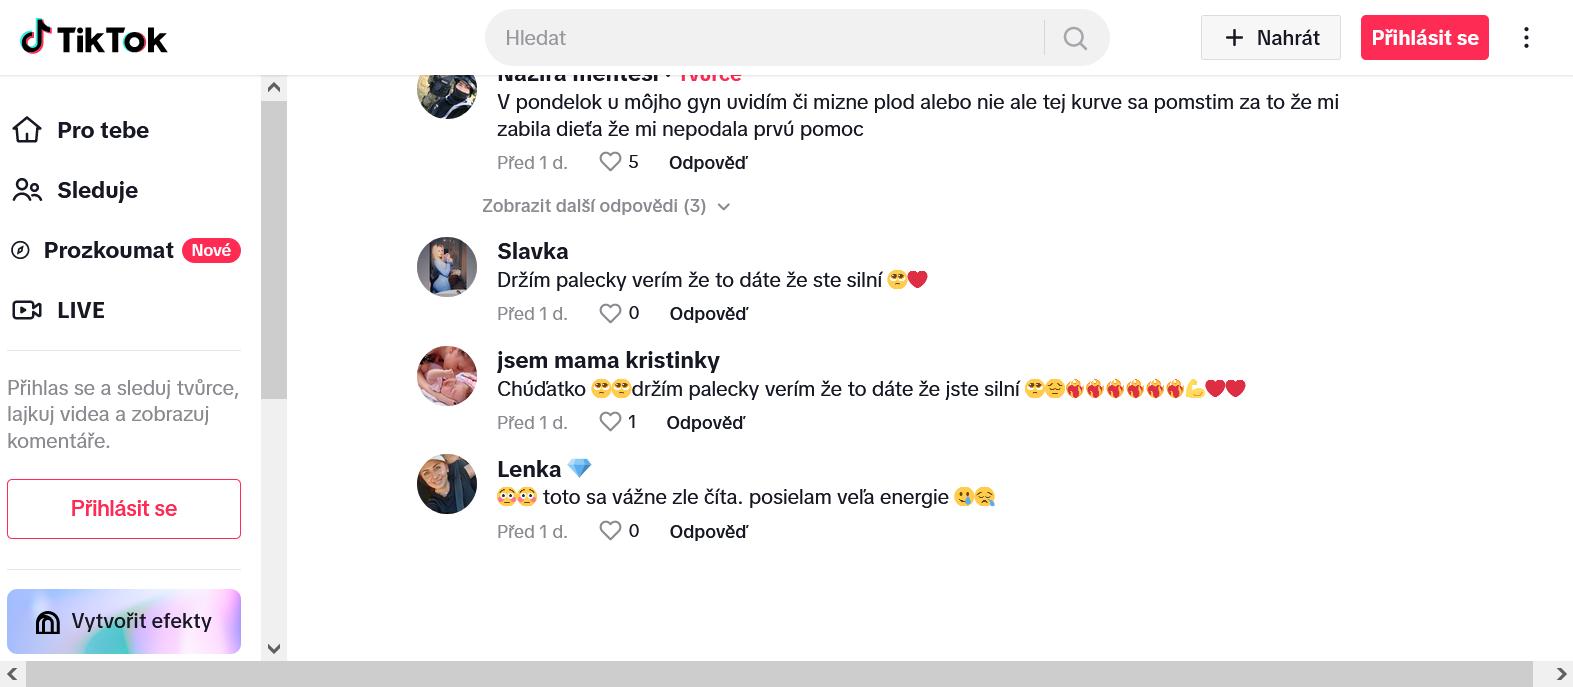Click the search magnifier icon
Screen dimensions: 1573x687
1075,38
